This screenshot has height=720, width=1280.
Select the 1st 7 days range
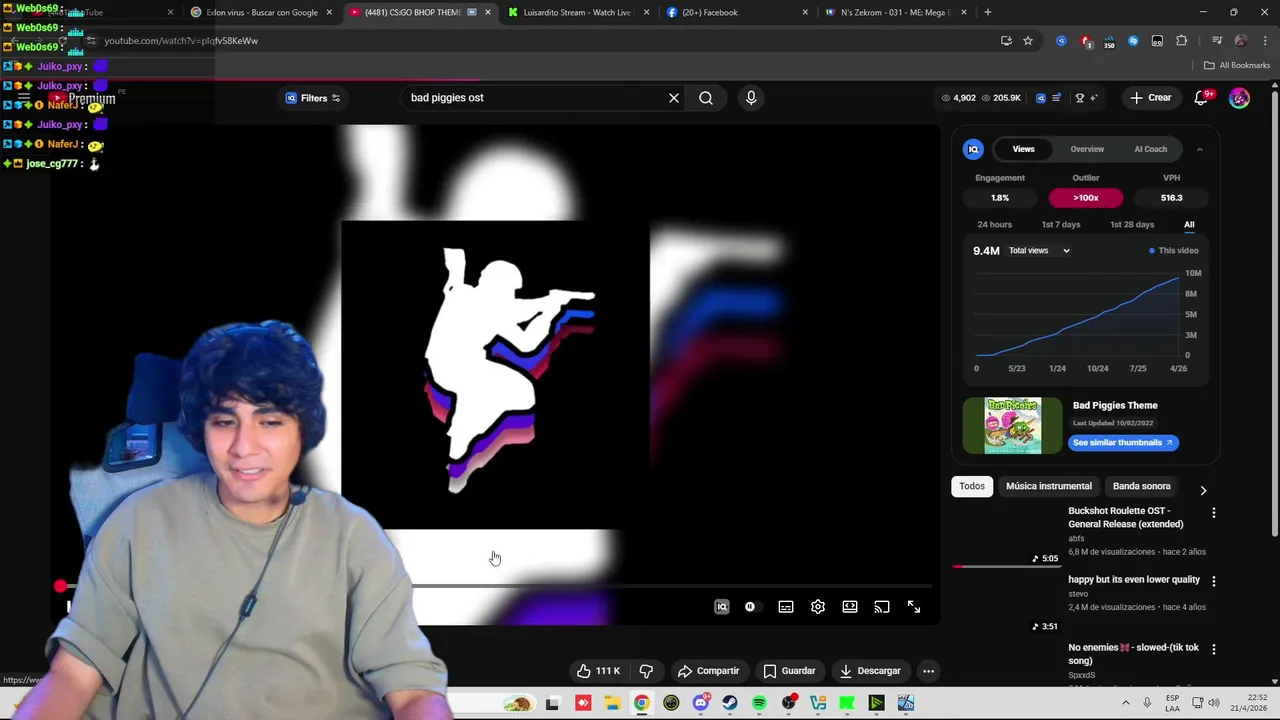point(1061,225)
